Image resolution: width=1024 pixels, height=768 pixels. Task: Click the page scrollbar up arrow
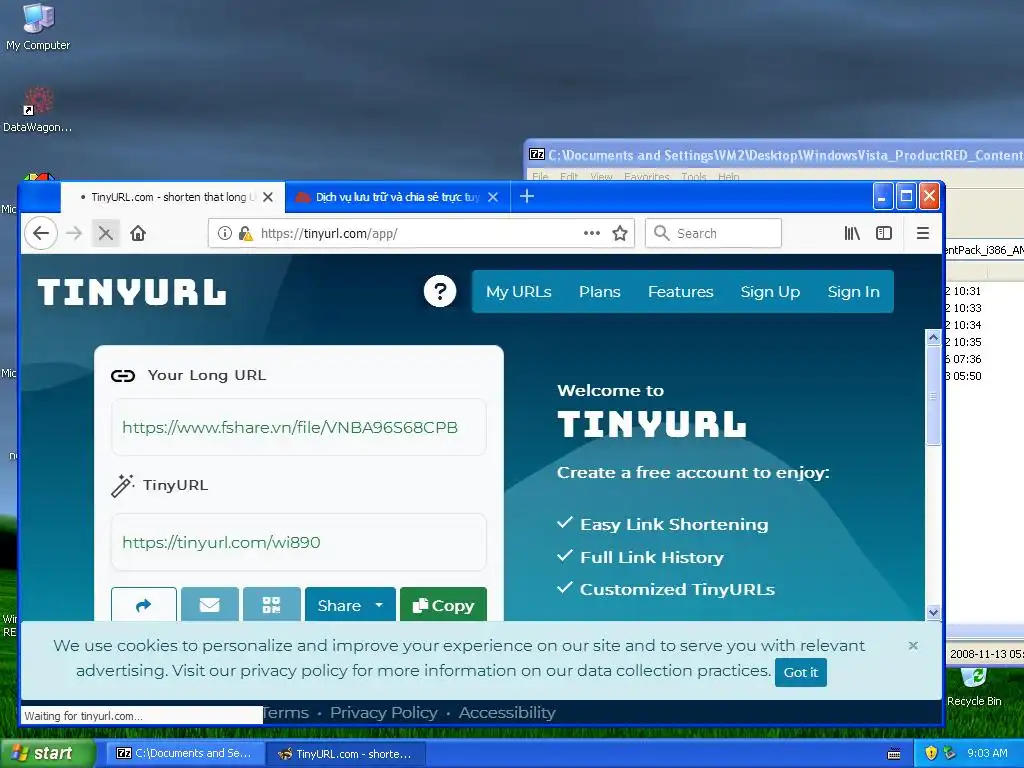[933, 338]
